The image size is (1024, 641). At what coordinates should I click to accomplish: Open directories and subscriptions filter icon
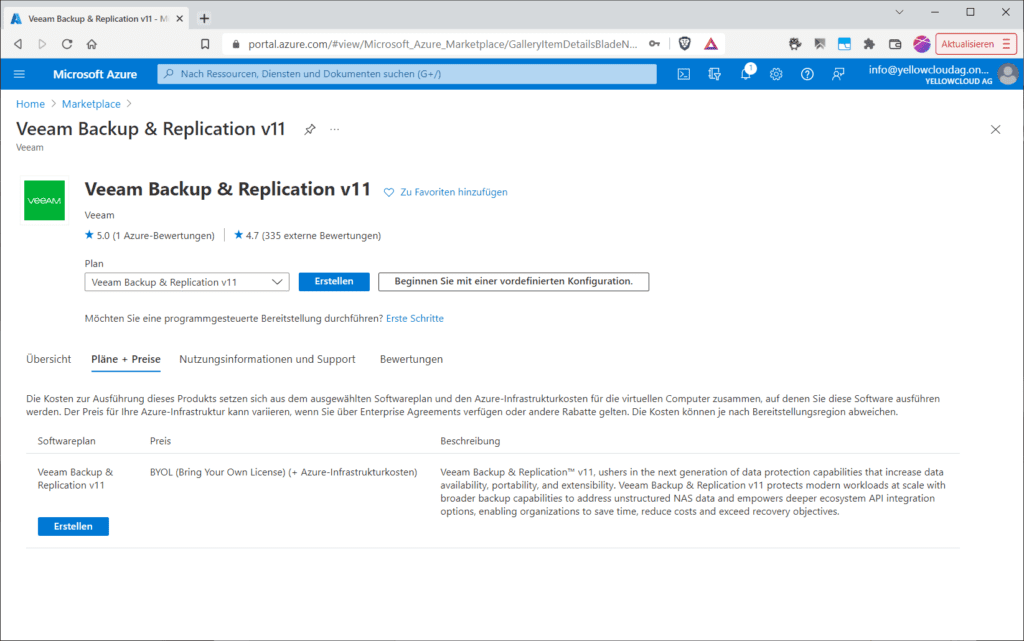point(714,74)
